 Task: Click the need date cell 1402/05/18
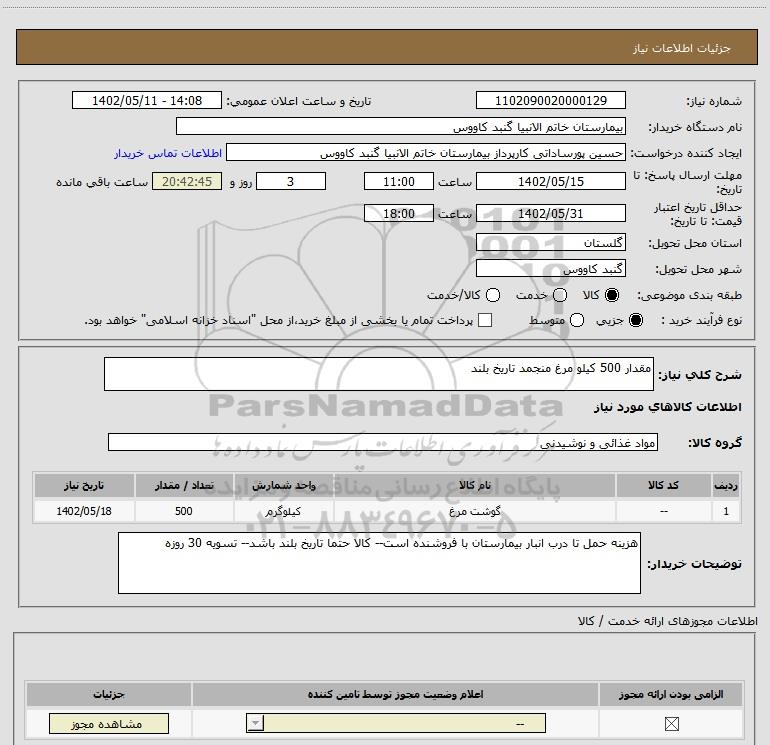click(x=84, y=511)
